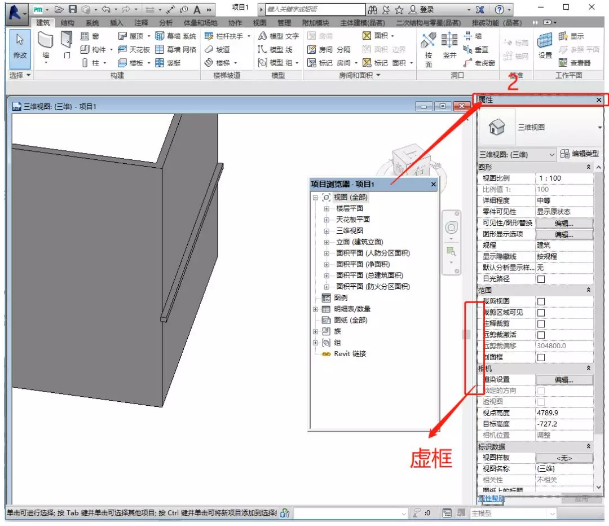The width and height of the screenshot is (609, 526).
Task: Click the work plane Viewer (查看器) tool
Action: tap(575, 63)
